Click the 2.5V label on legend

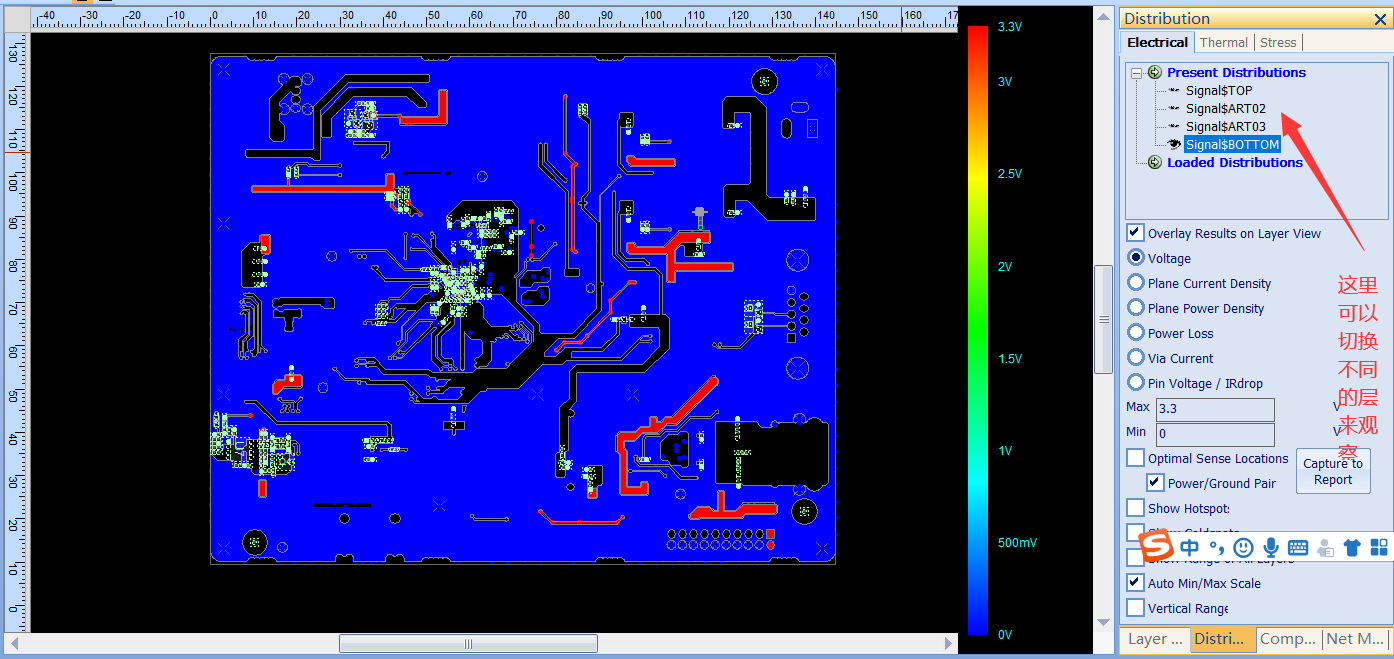1010,174
